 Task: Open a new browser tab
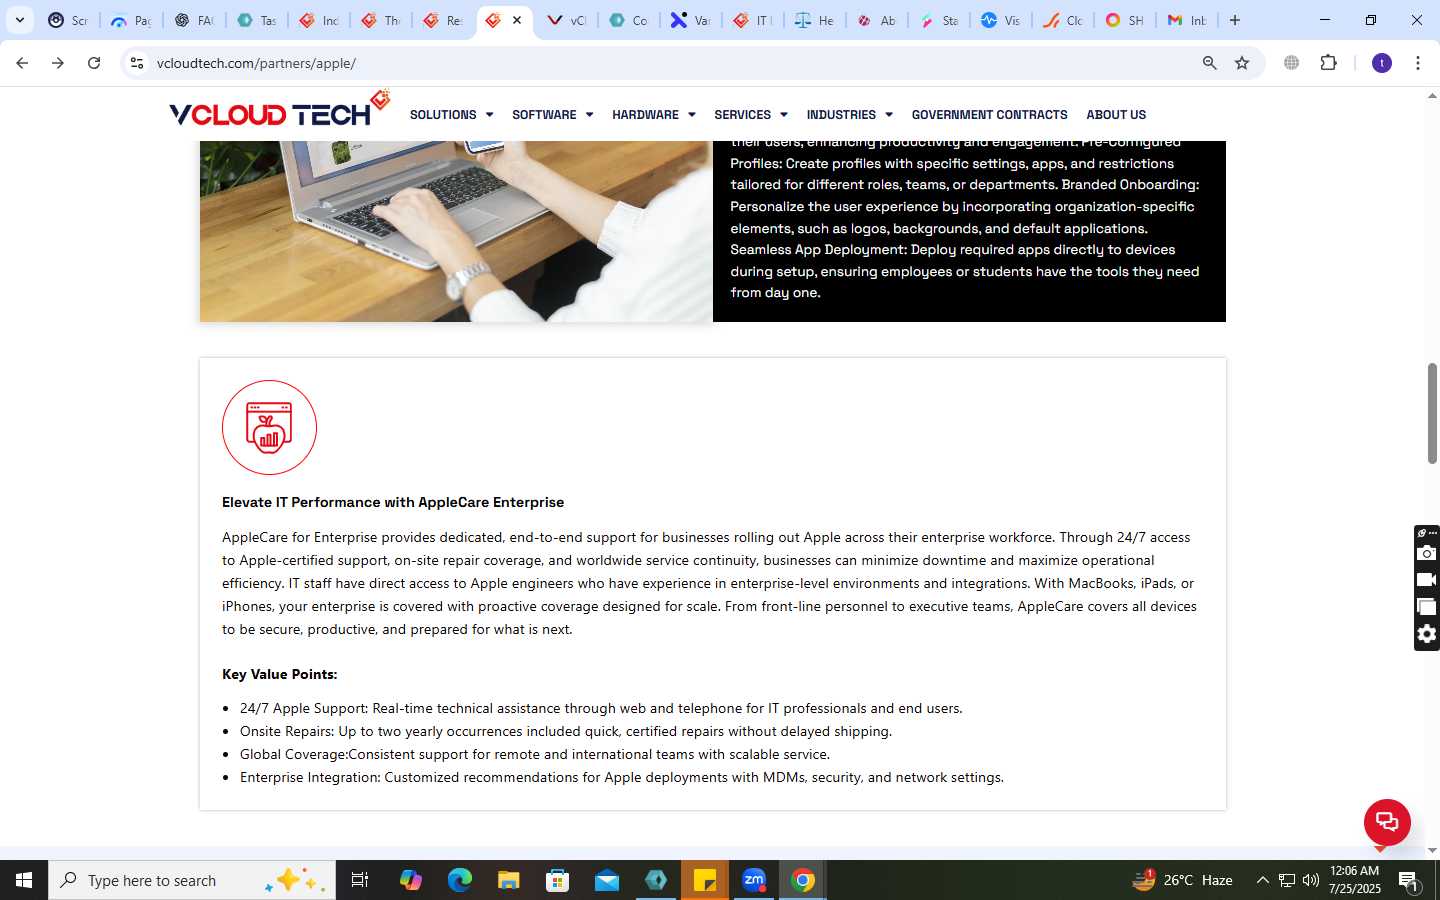click(x=1235, y=20)
